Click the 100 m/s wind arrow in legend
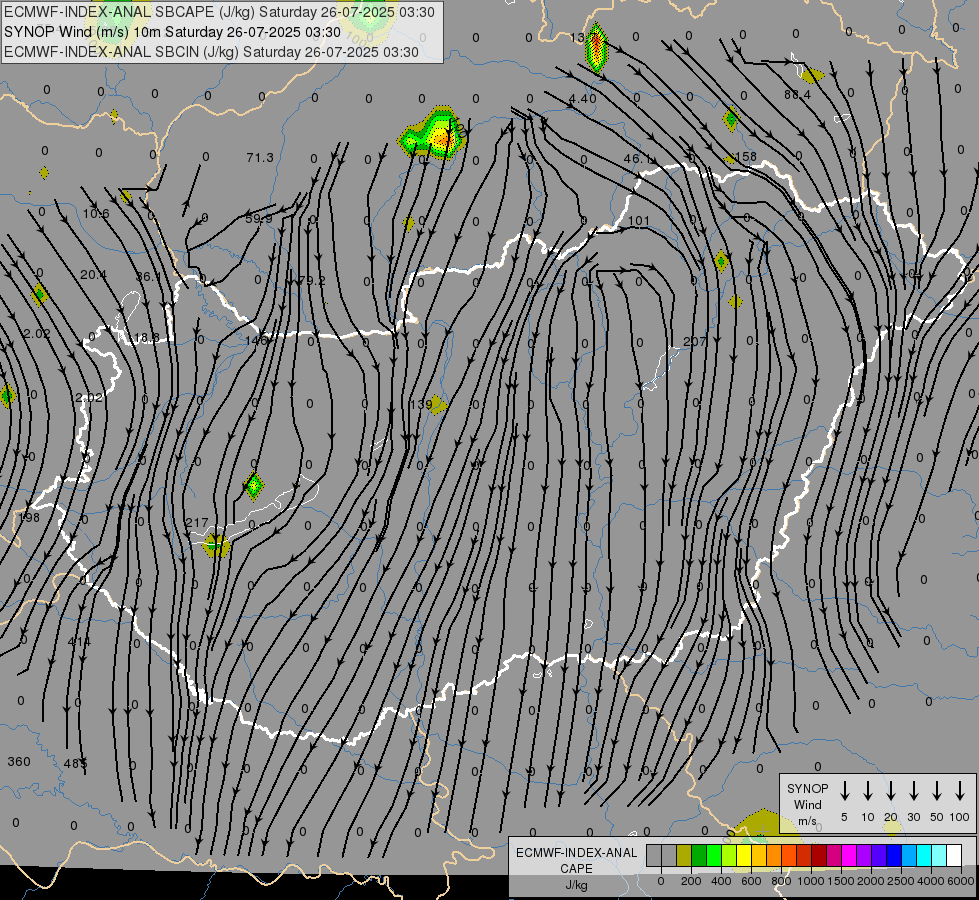Viewport: 979px width, 900px height. pyautogui.click(x=960, y=791)
